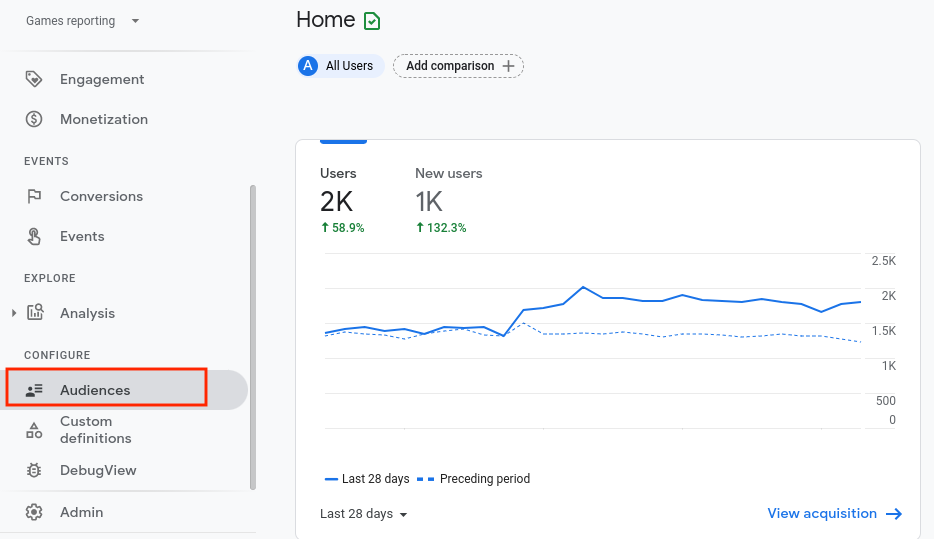Click the Conversions flag icon
The height and width of the screenshot is (539, 934).
34,196
